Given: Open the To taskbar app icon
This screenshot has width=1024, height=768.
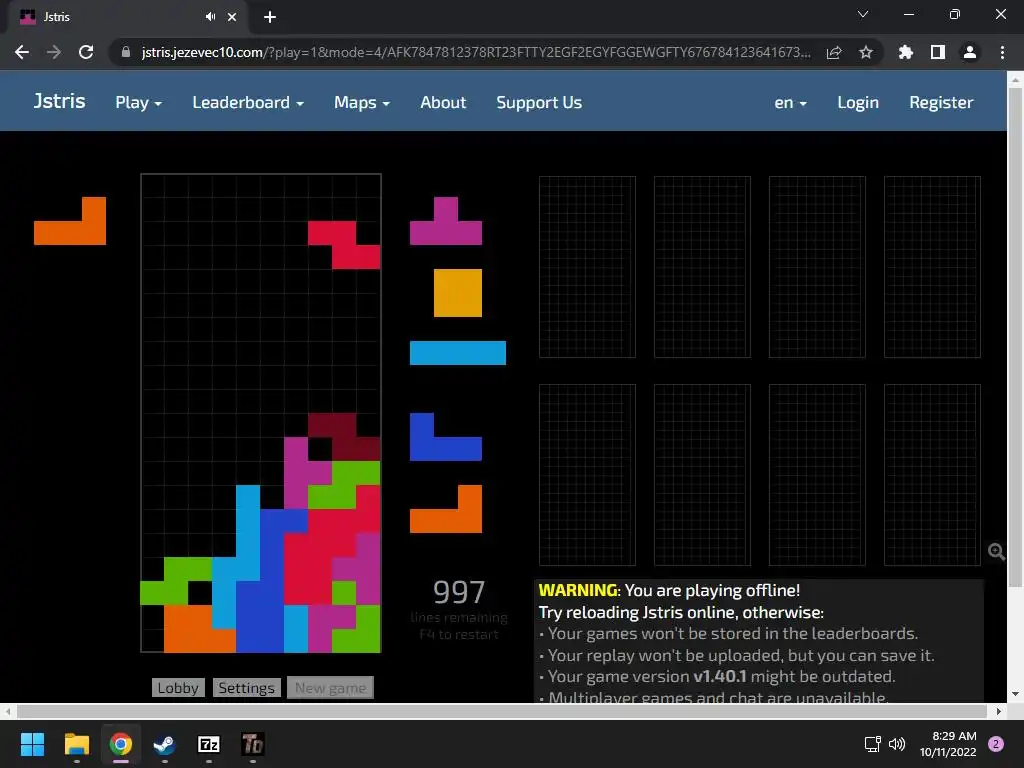Looking at the screenshot, I should click(x=253, y=744).
